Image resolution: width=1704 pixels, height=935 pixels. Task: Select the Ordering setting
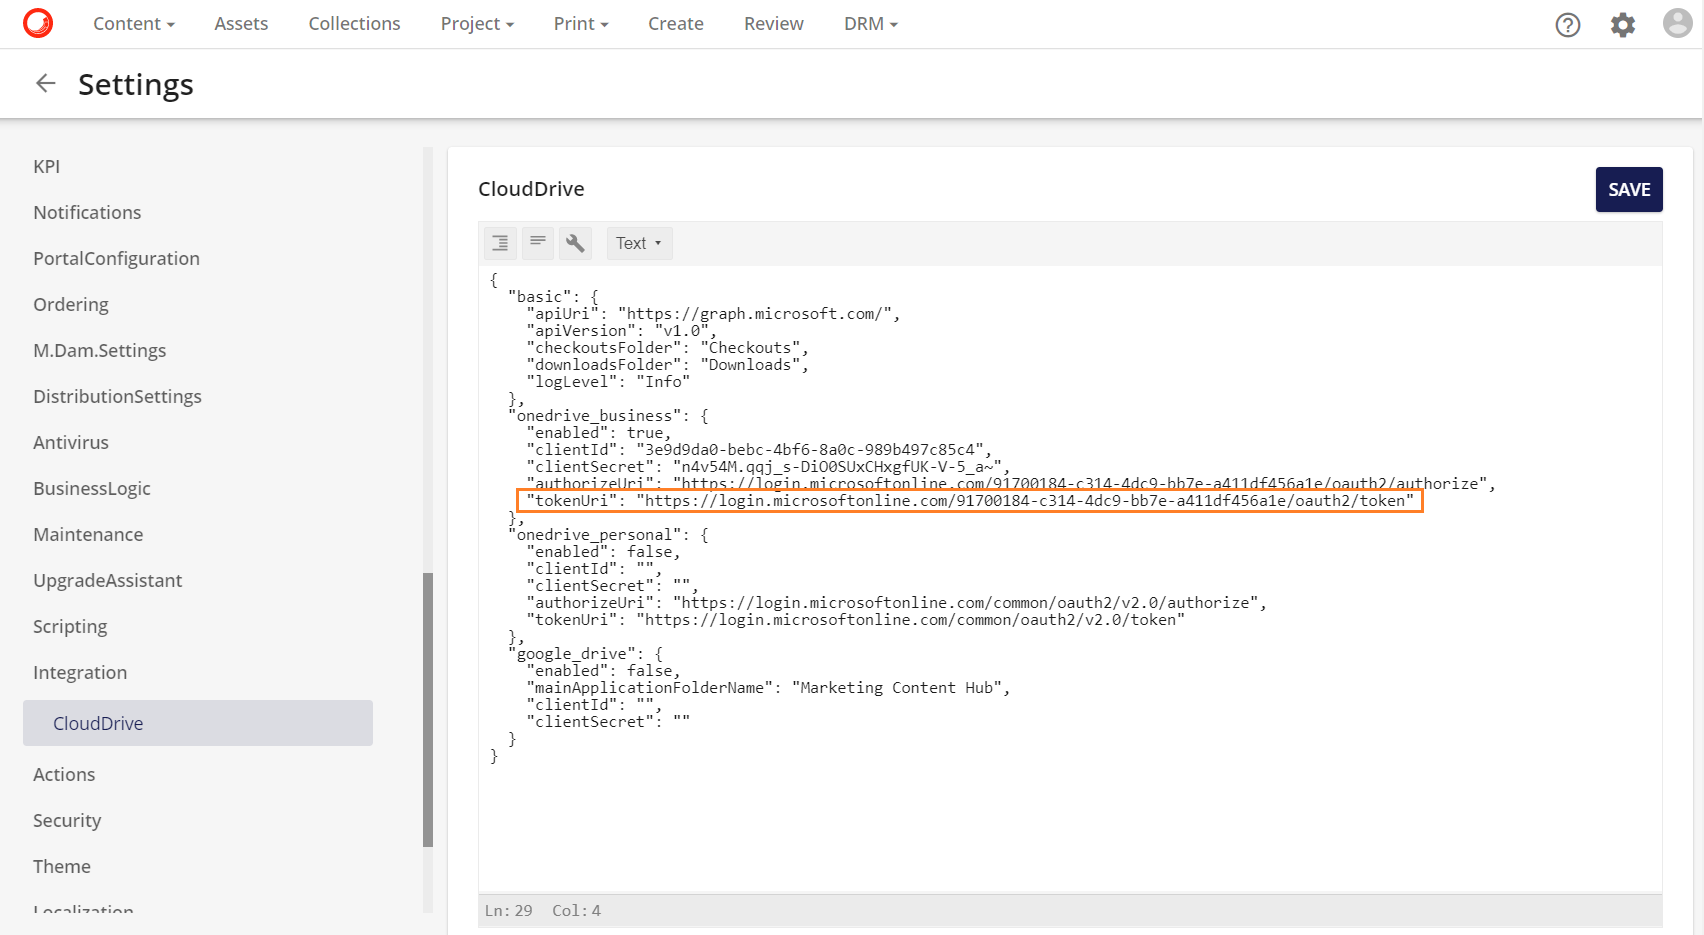coord(71,304)
